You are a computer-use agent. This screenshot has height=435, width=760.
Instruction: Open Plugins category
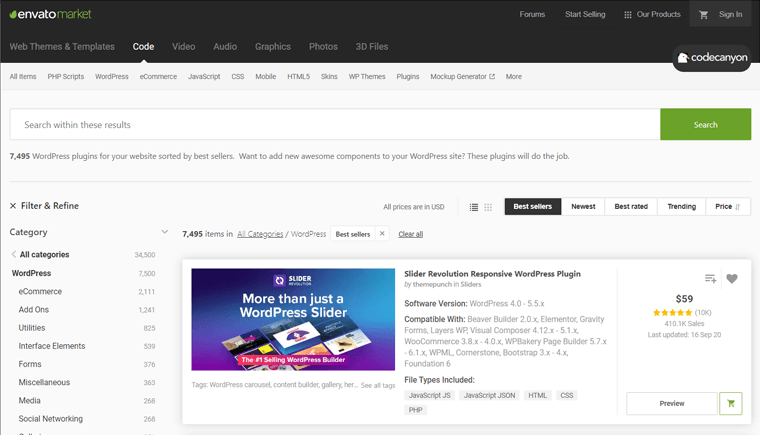coord(408,77)
